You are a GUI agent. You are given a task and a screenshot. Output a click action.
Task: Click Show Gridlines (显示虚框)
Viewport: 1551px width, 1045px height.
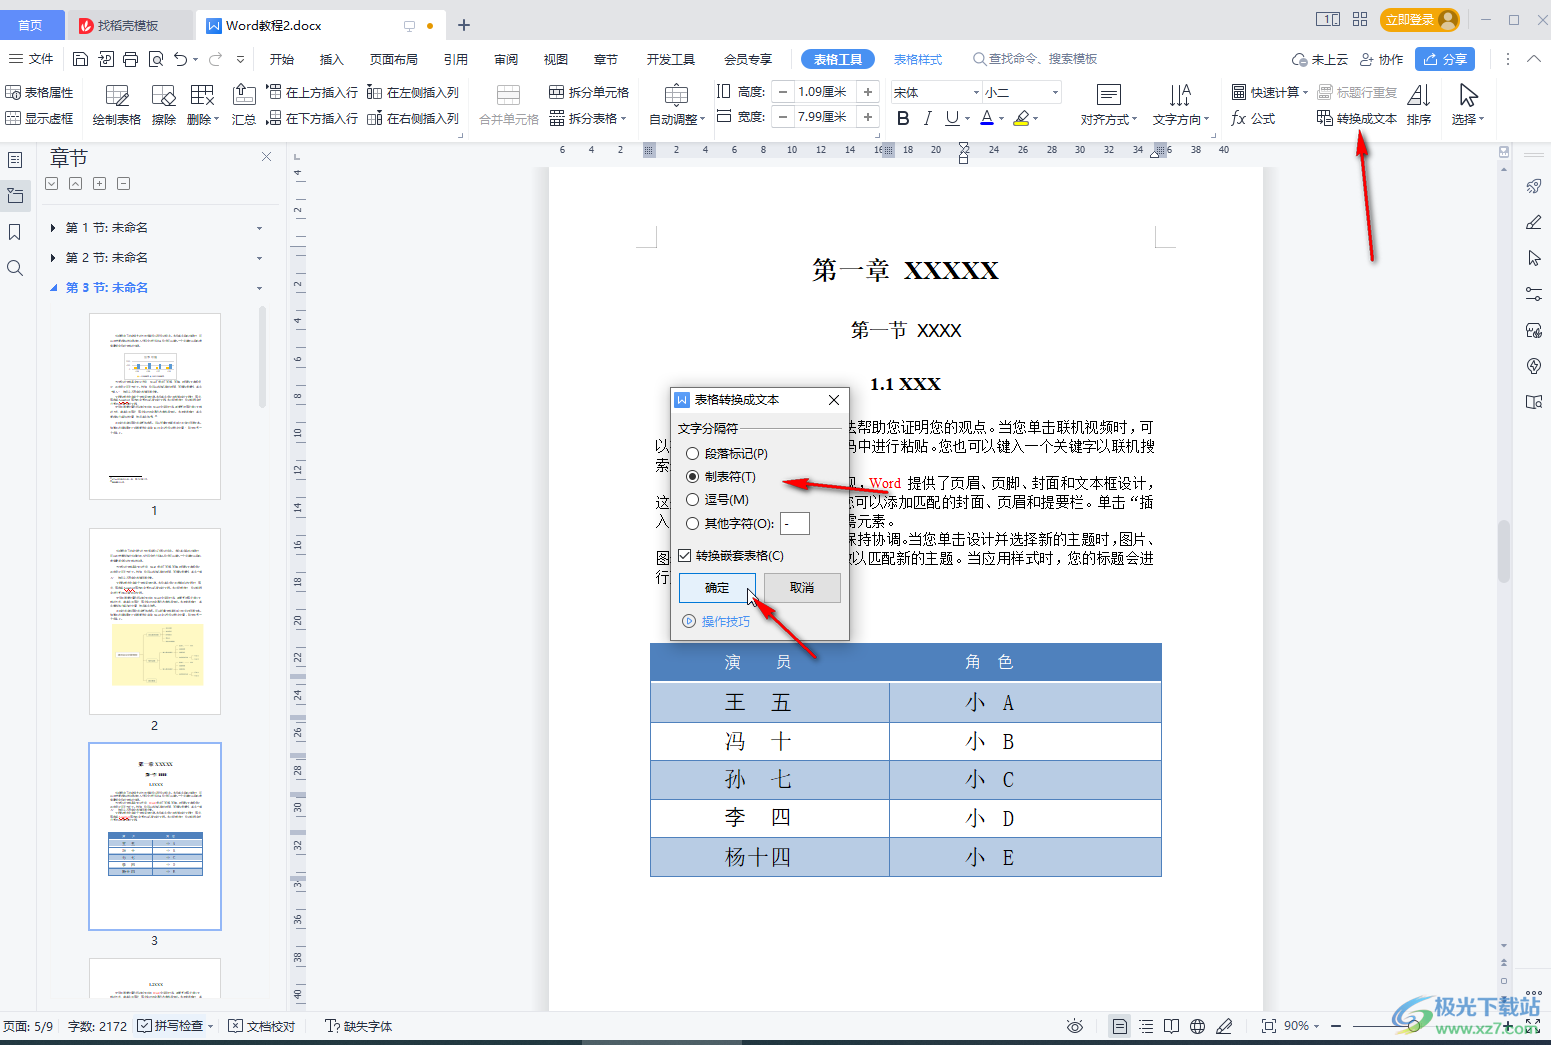point(40,118)
